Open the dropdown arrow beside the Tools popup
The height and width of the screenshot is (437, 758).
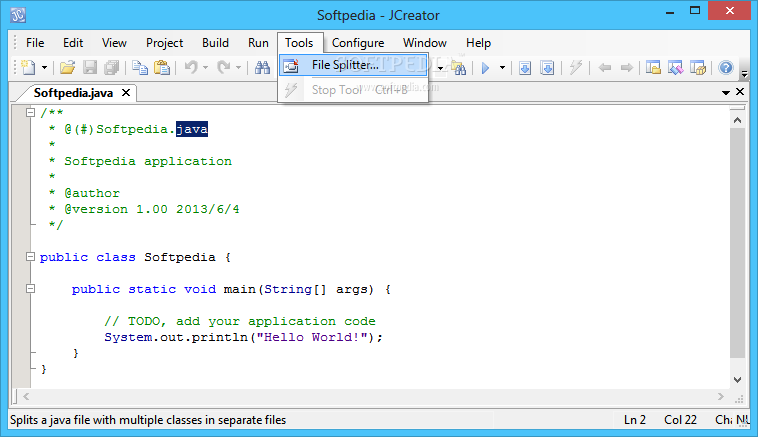point(440,68)
